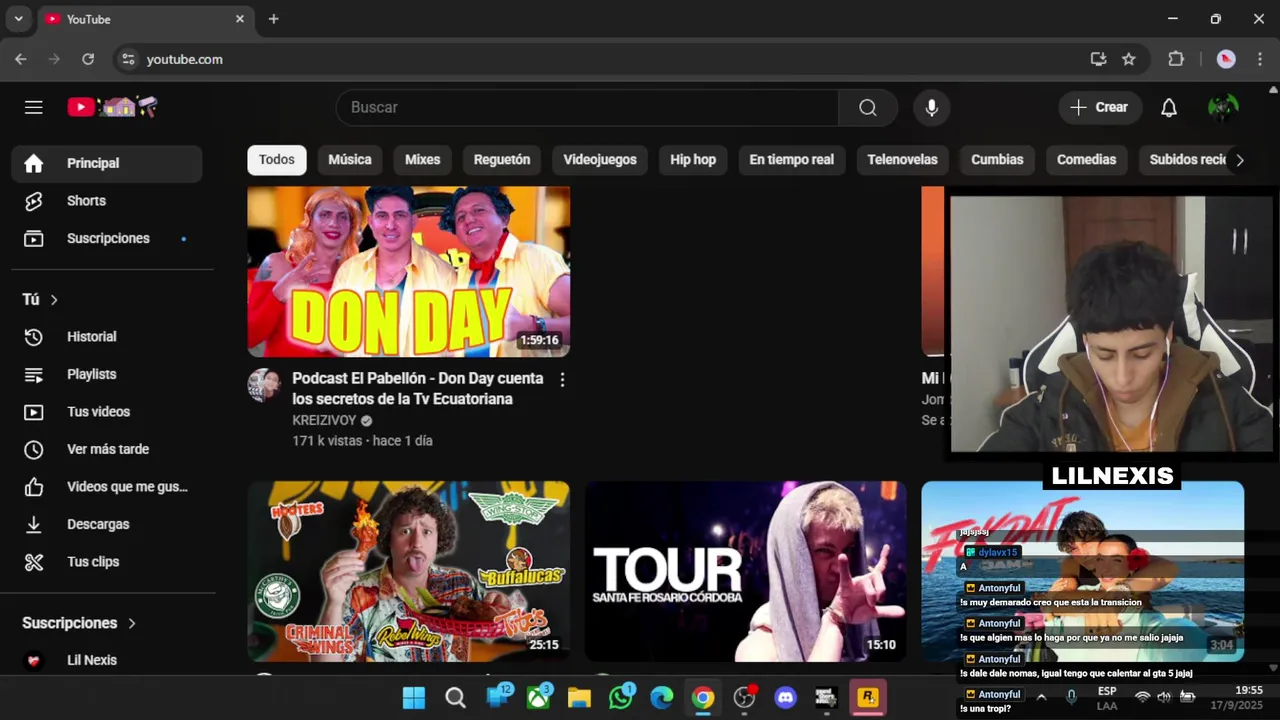Open Tus clips in sidebar
1280x720 pixels.
pyautogui.click(x=107, y=562)
